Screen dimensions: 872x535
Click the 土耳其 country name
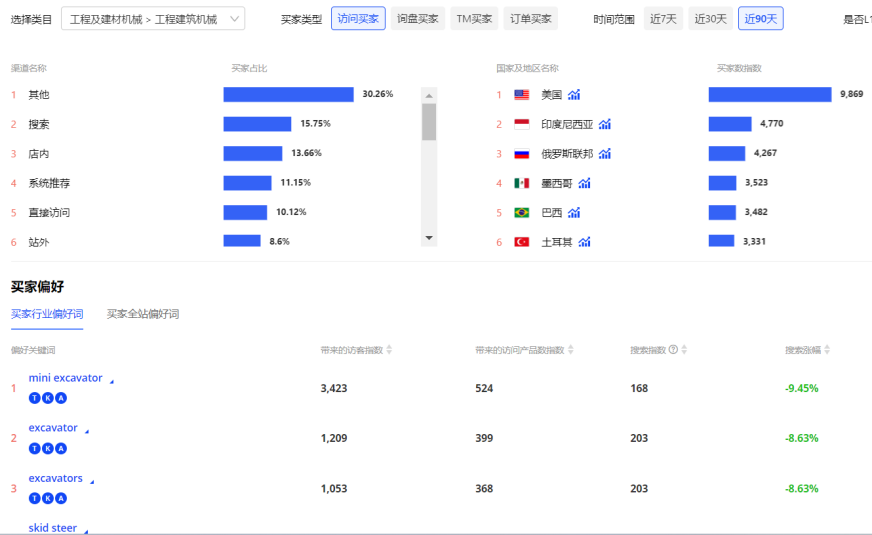[x=557, y=242]
